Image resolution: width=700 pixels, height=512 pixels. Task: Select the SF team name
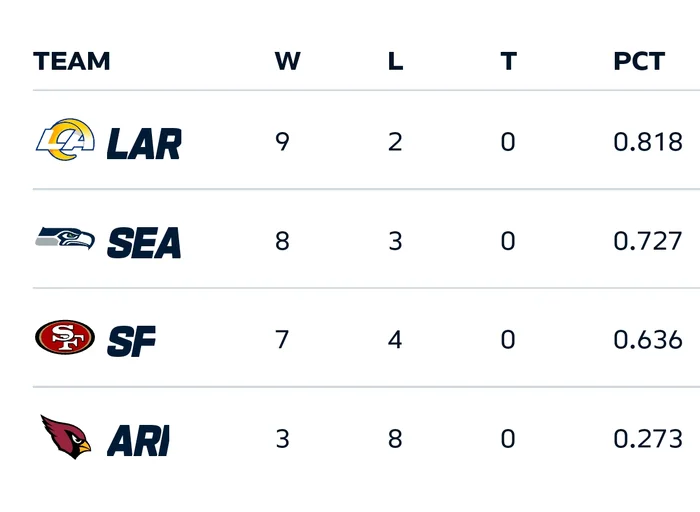point(132,340)
